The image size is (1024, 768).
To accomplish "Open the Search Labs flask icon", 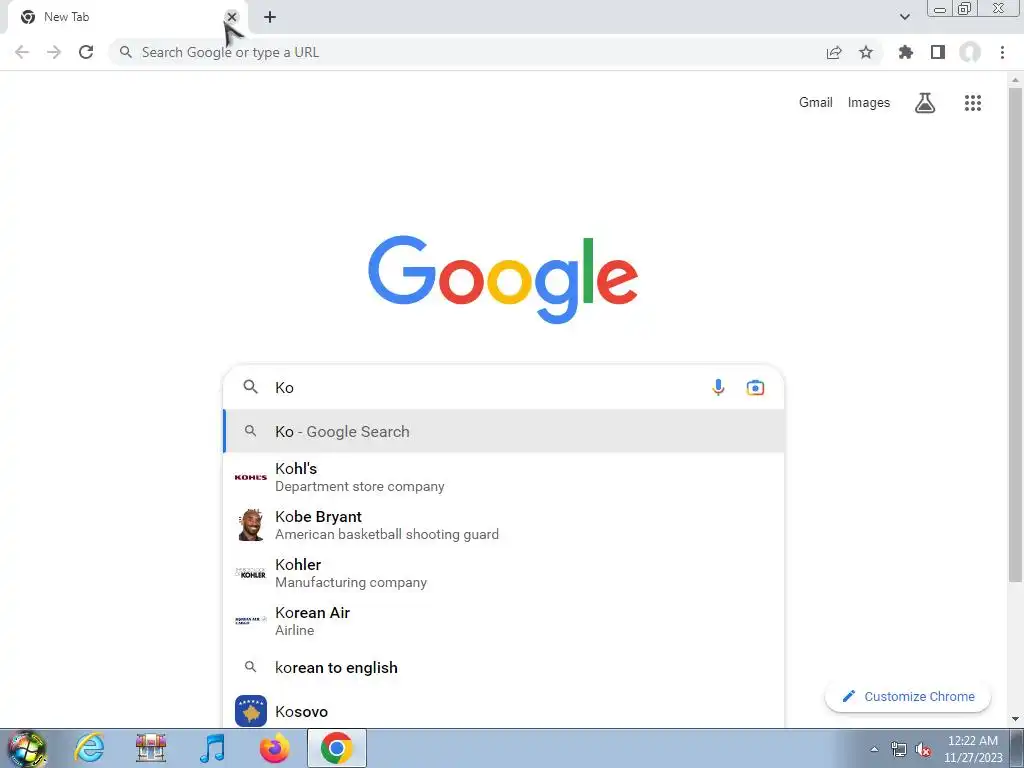I will 925,103.
